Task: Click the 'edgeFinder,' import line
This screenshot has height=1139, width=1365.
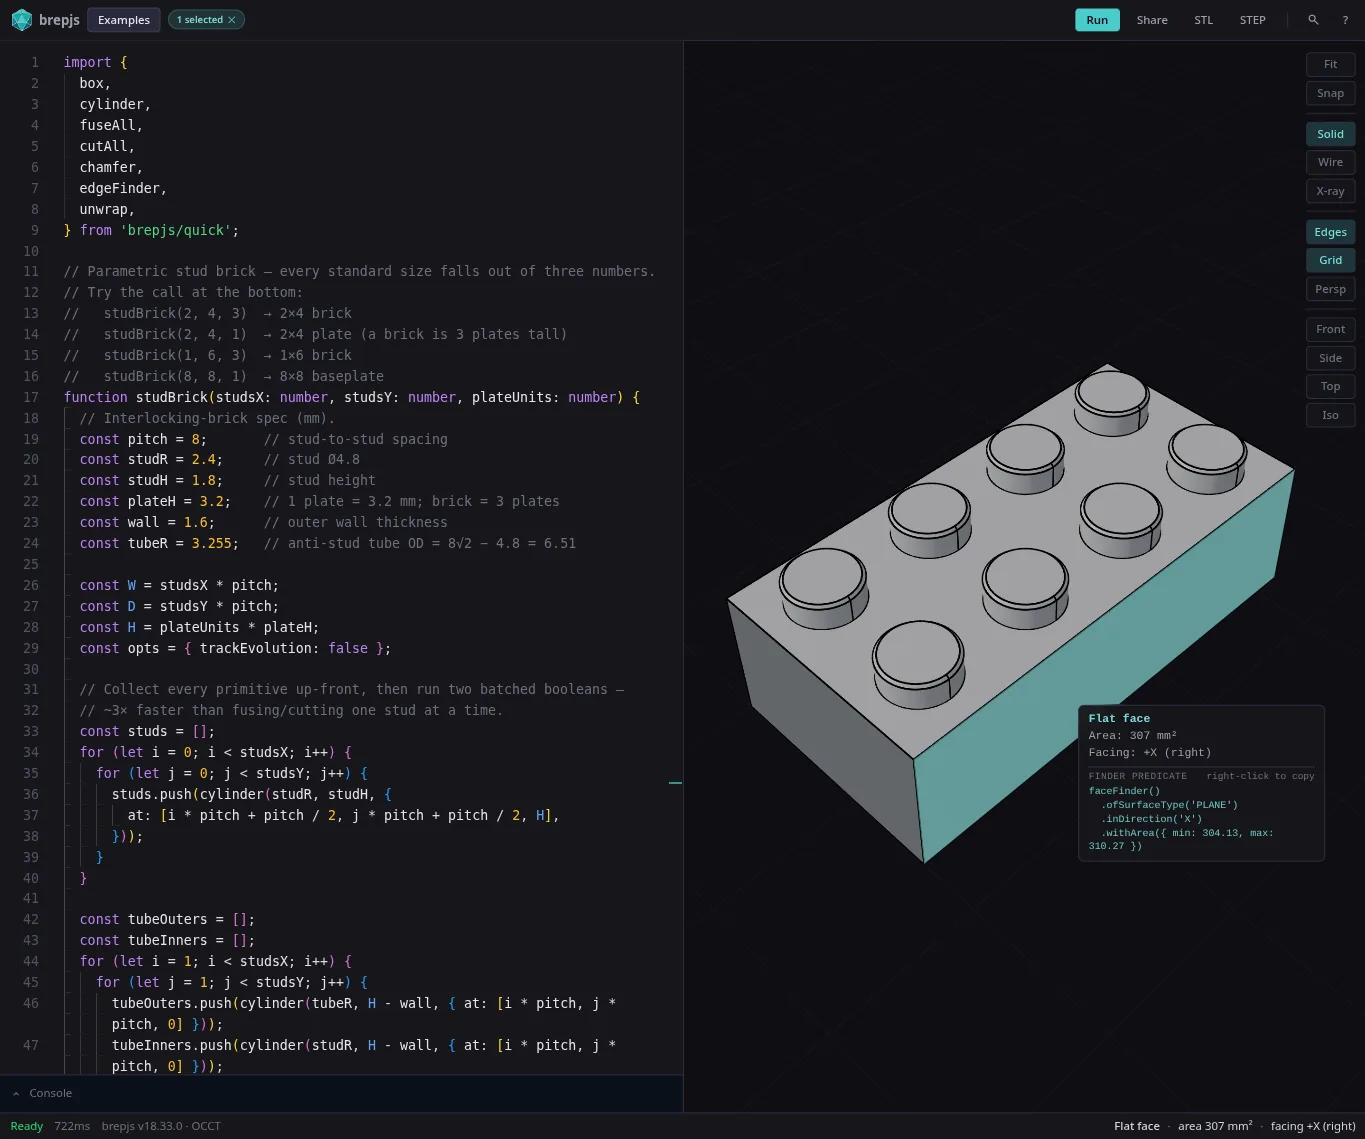Action: click(x=123, y=188)
